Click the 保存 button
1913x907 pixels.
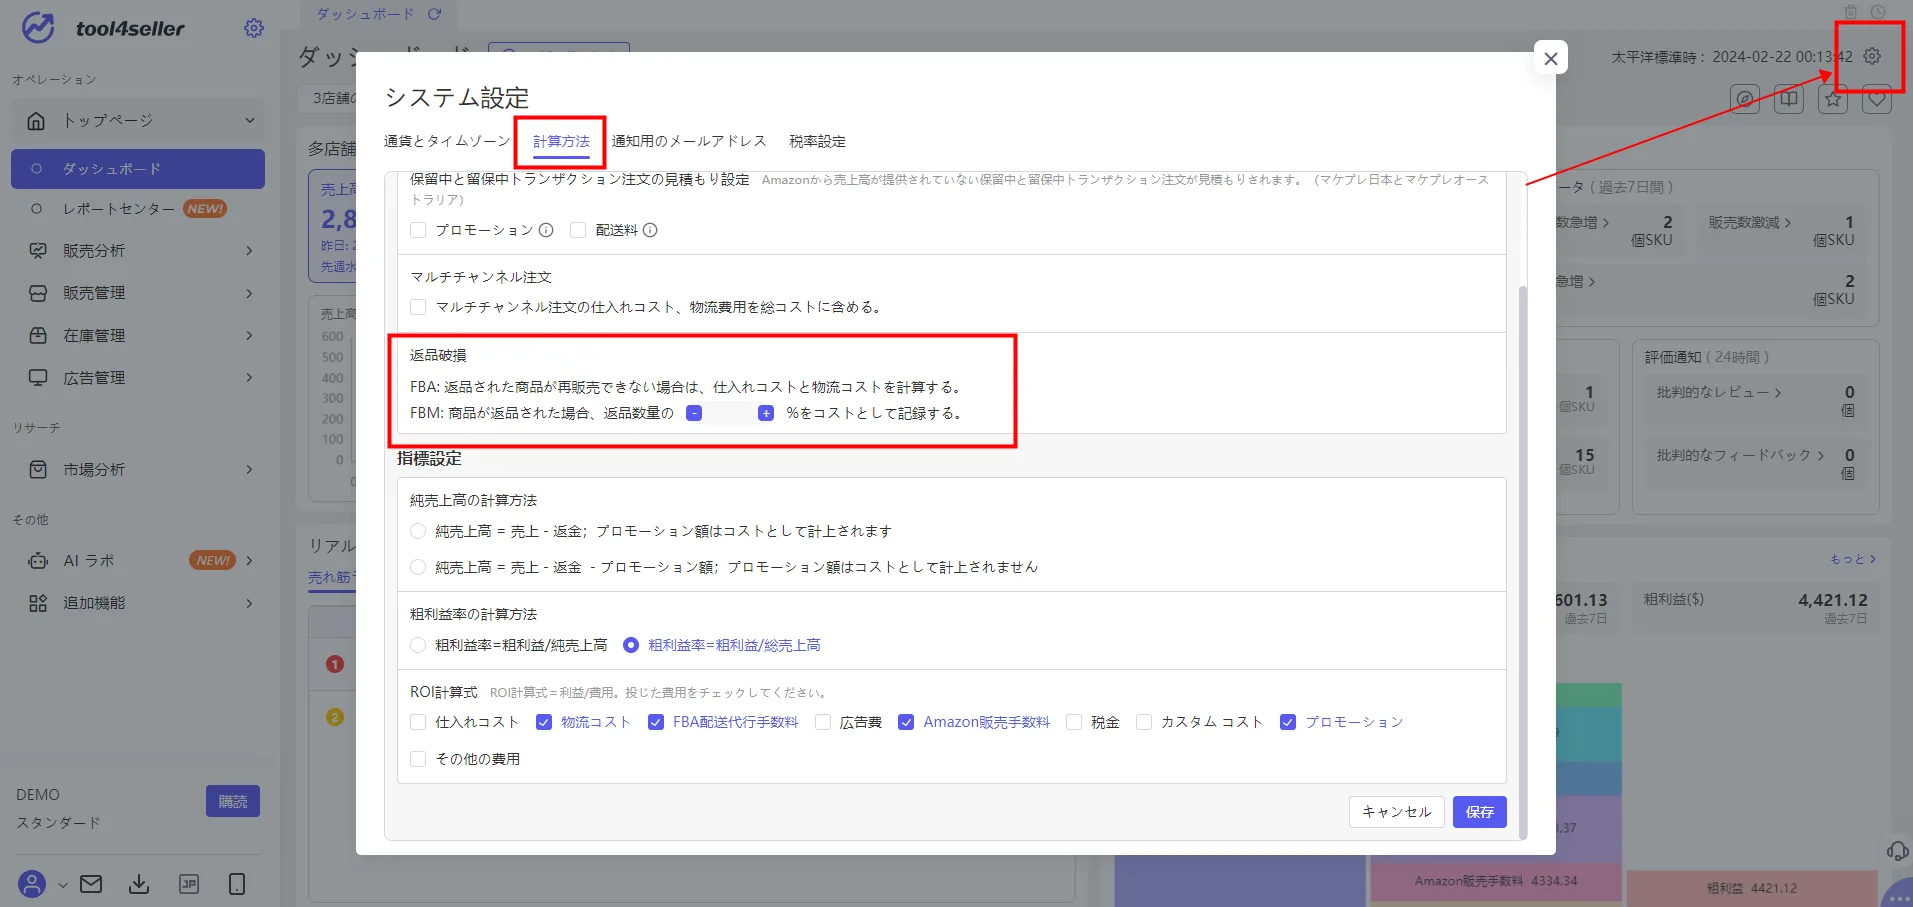point(1480,812)
